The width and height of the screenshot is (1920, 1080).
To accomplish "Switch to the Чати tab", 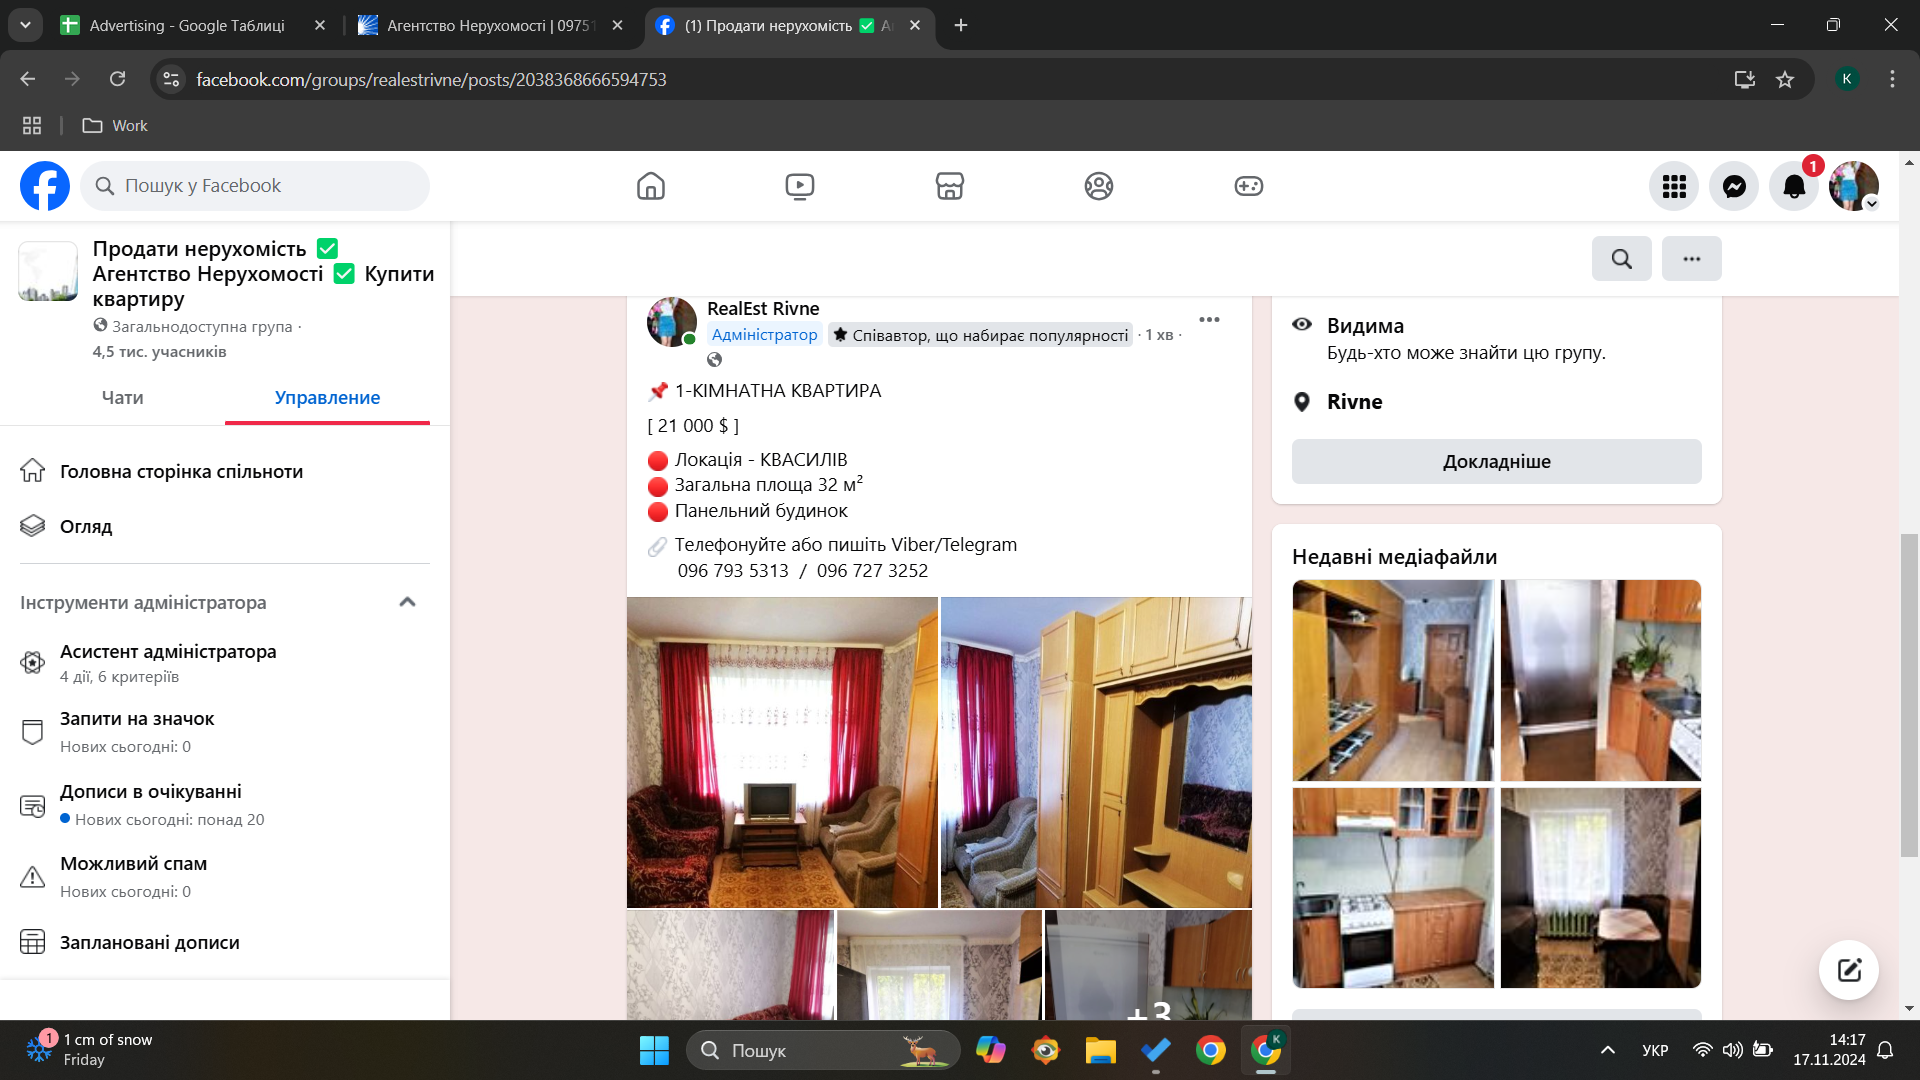I will tap(122, 398).
